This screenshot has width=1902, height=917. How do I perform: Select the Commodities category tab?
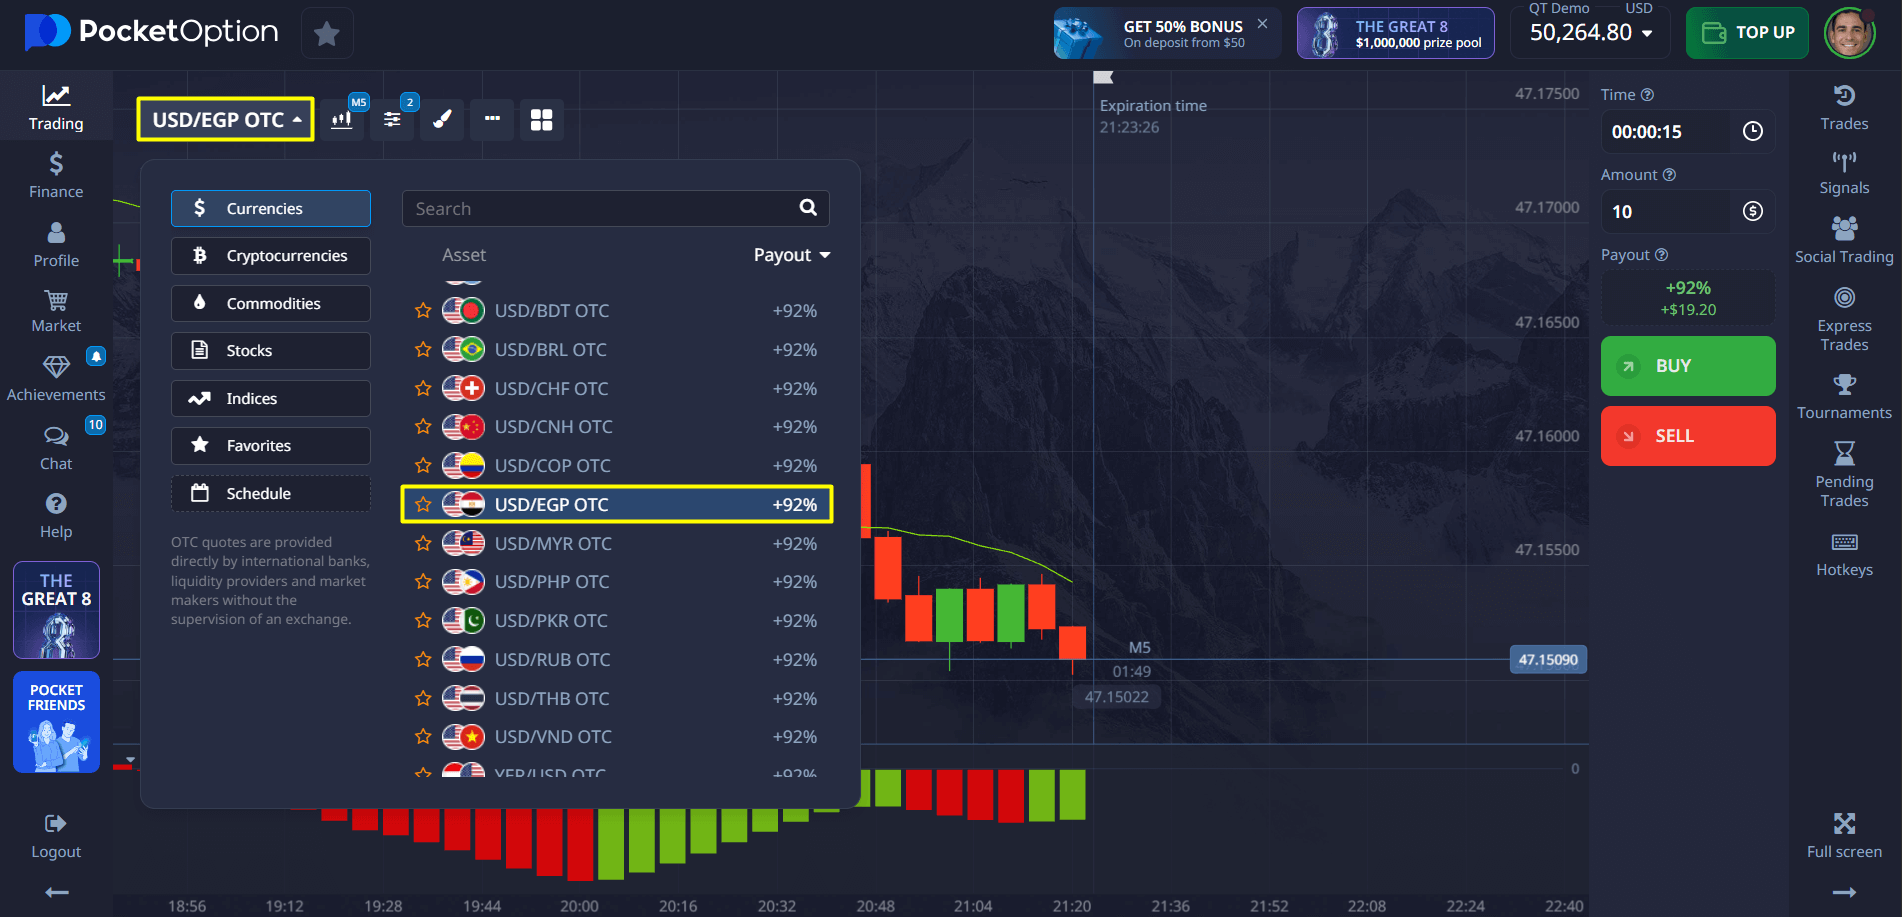[271, 304]
